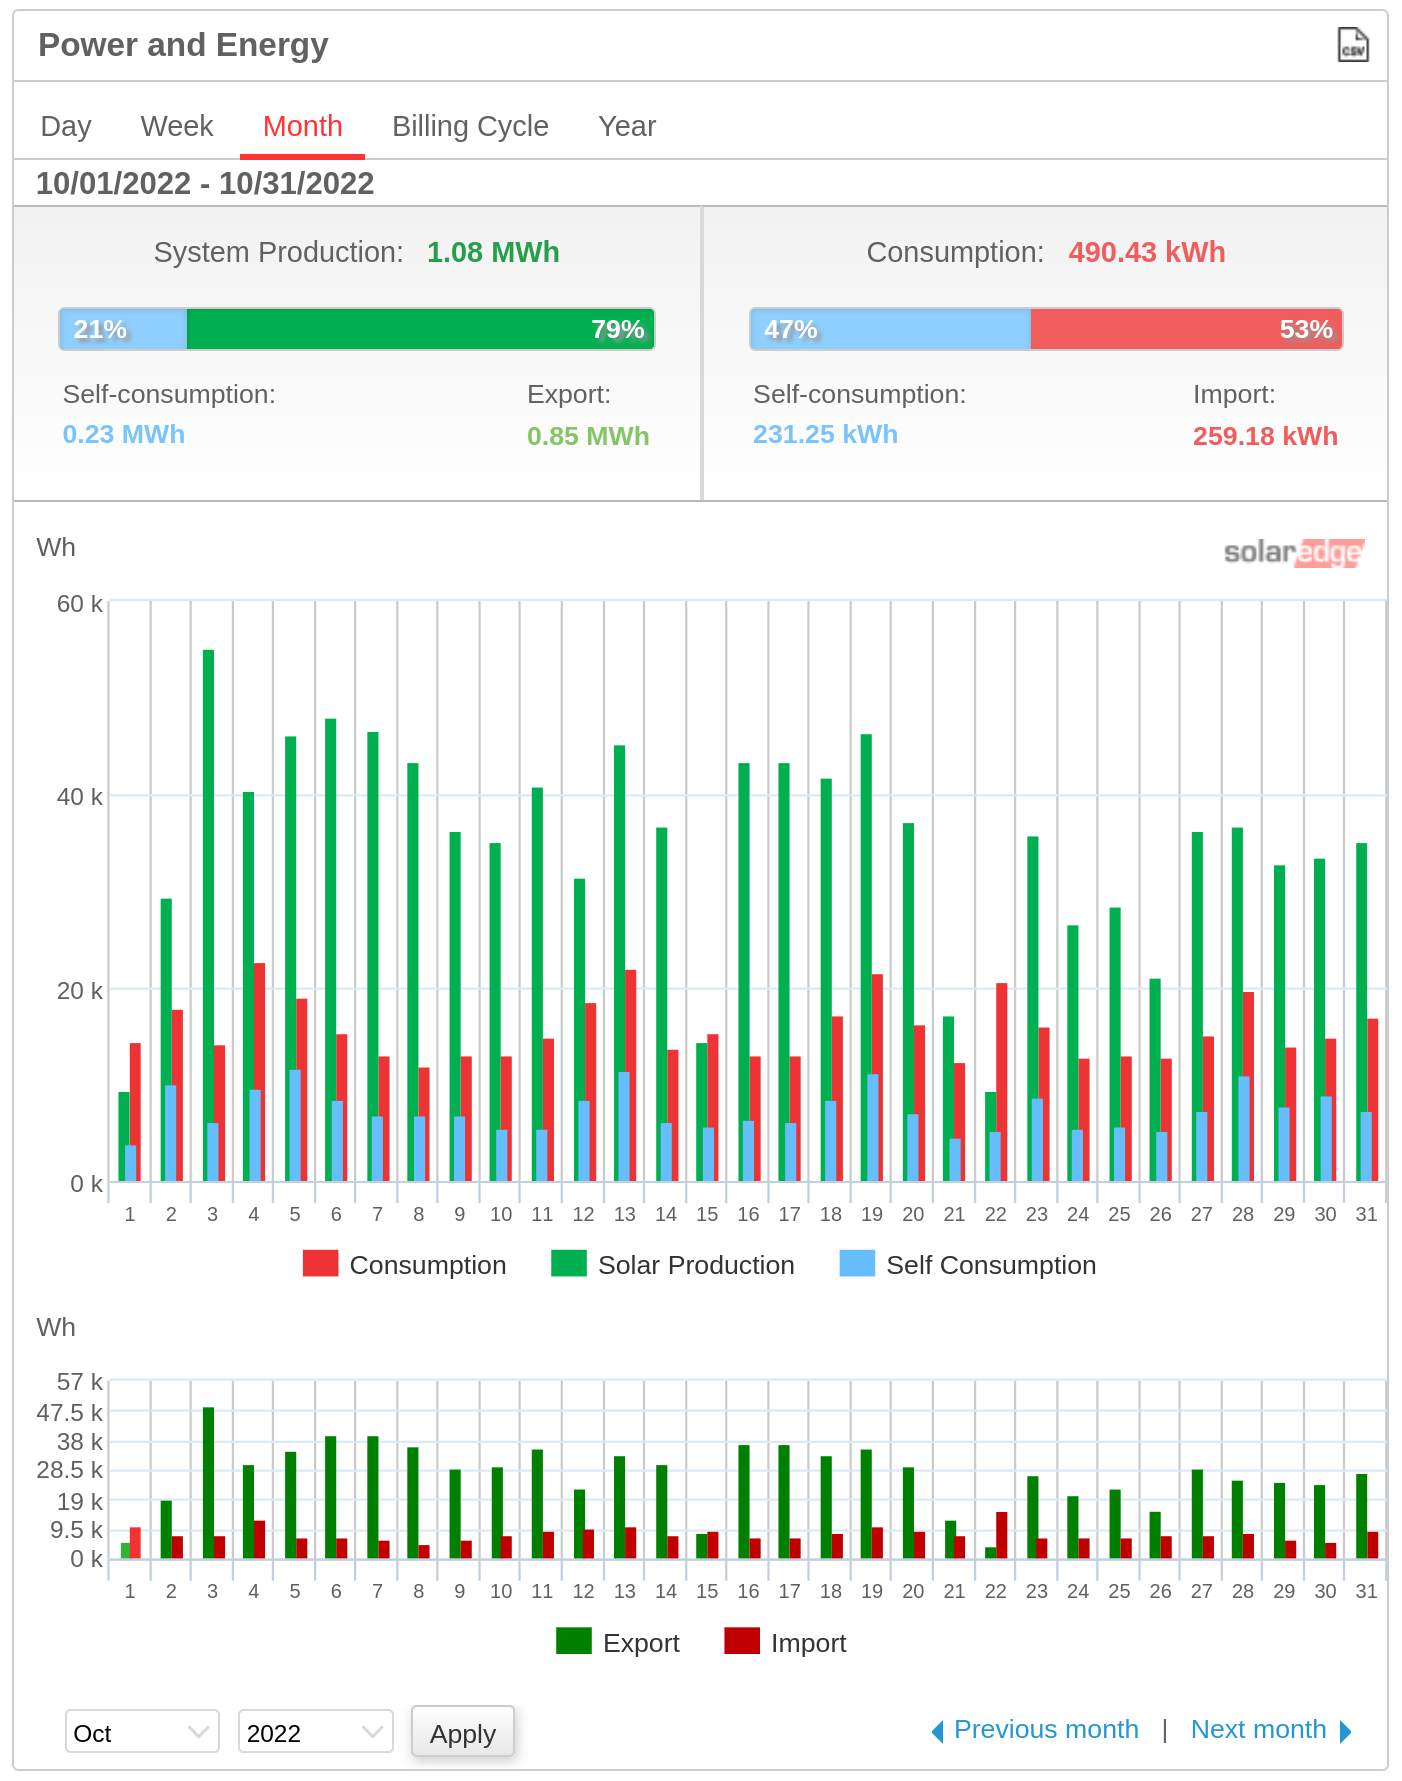Click the green 79% export progress bar
Image resolution: width=1402 pixels, height=1781 pixels.
[420, 330]
